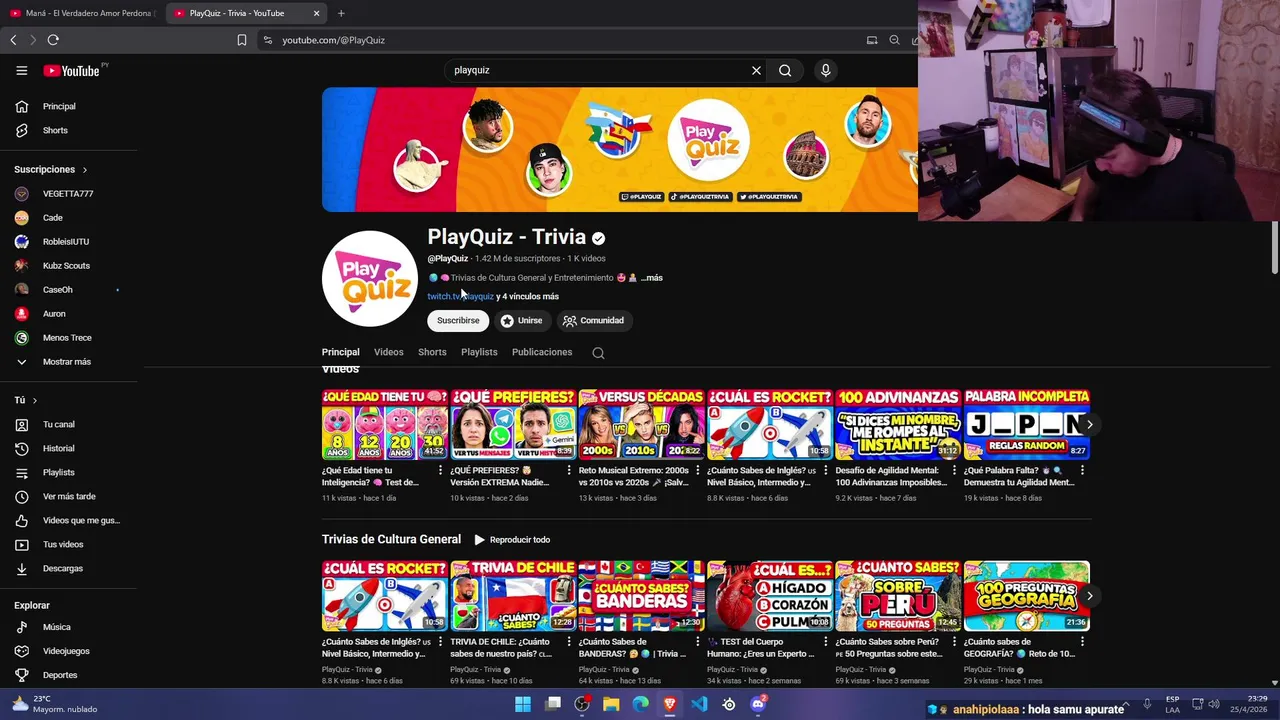
Task: Expand the Tú section arrow
Action: coord(35,400)
